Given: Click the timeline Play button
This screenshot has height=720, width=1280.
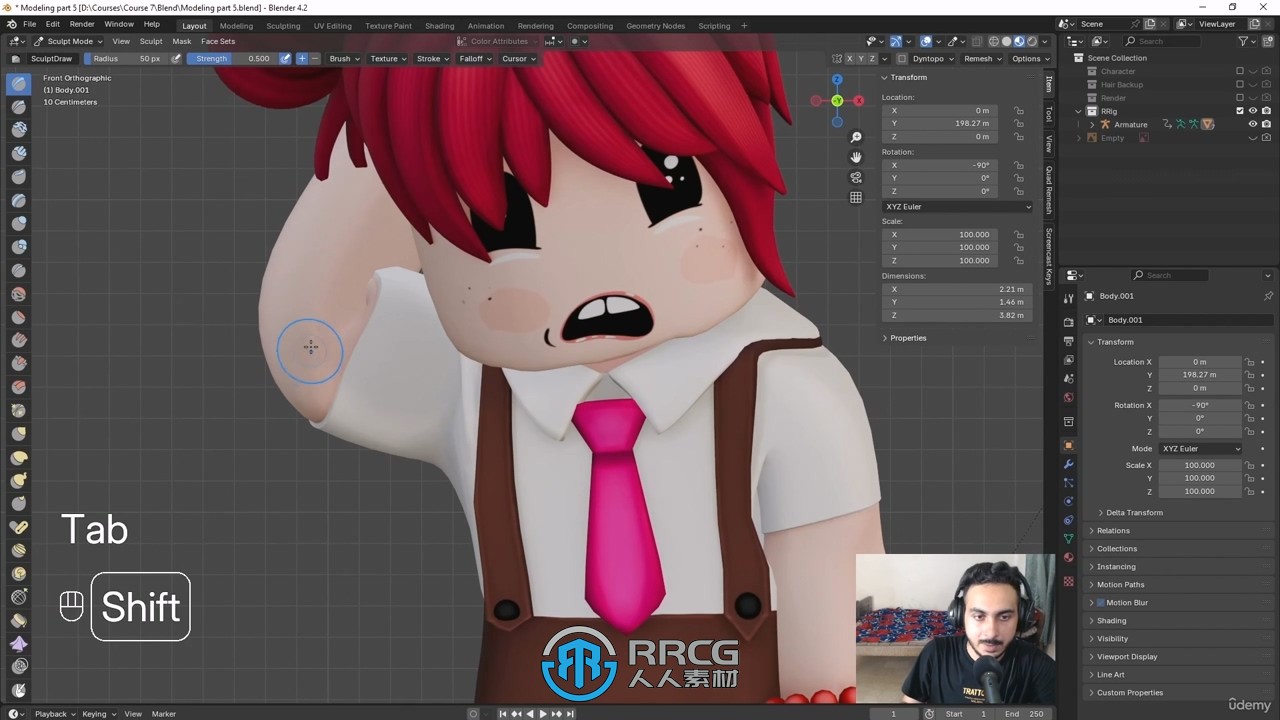Looking at the screenshot, I should (543, 713).
